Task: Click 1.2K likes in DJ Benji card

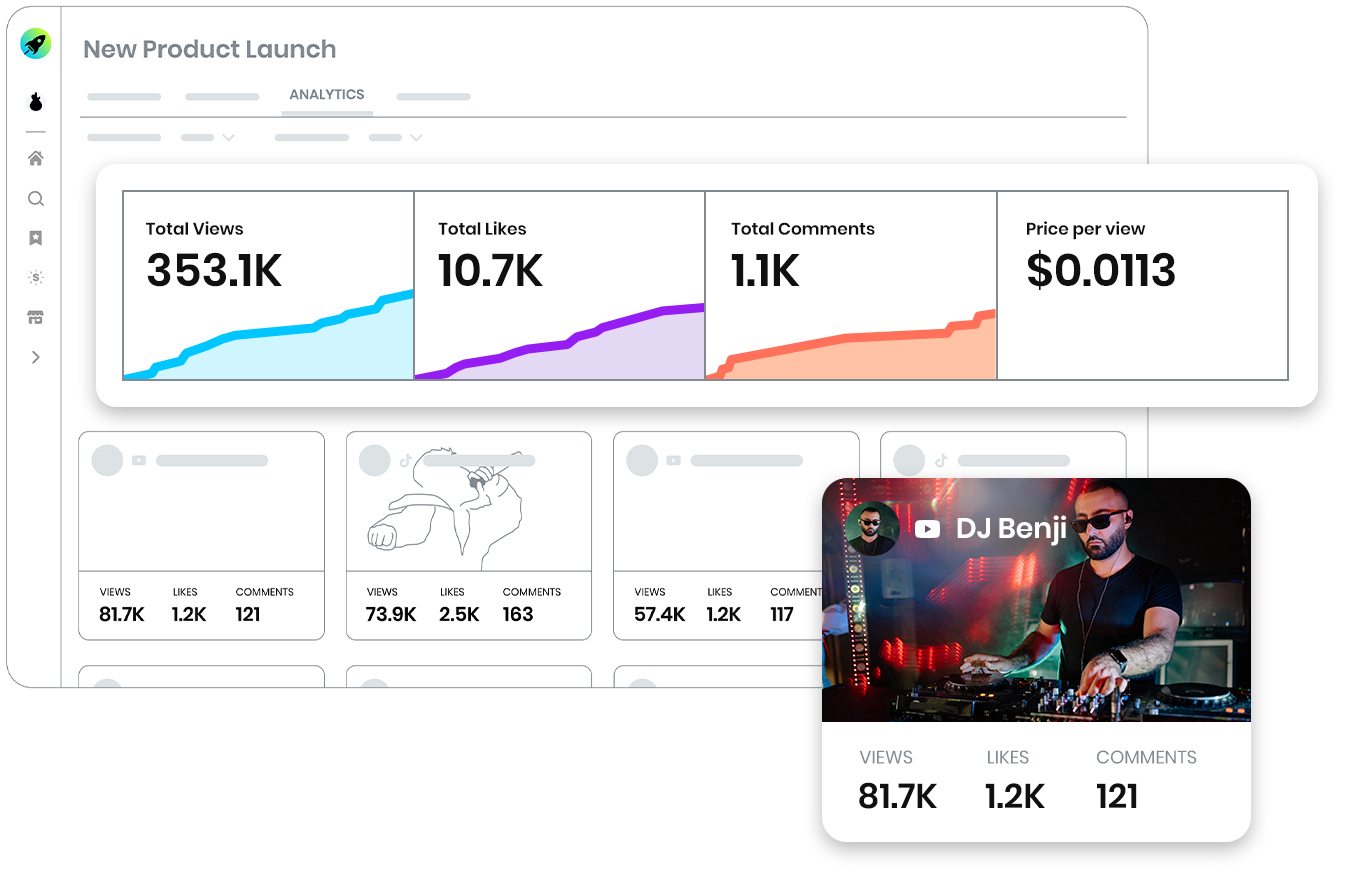Action: 1014,796
